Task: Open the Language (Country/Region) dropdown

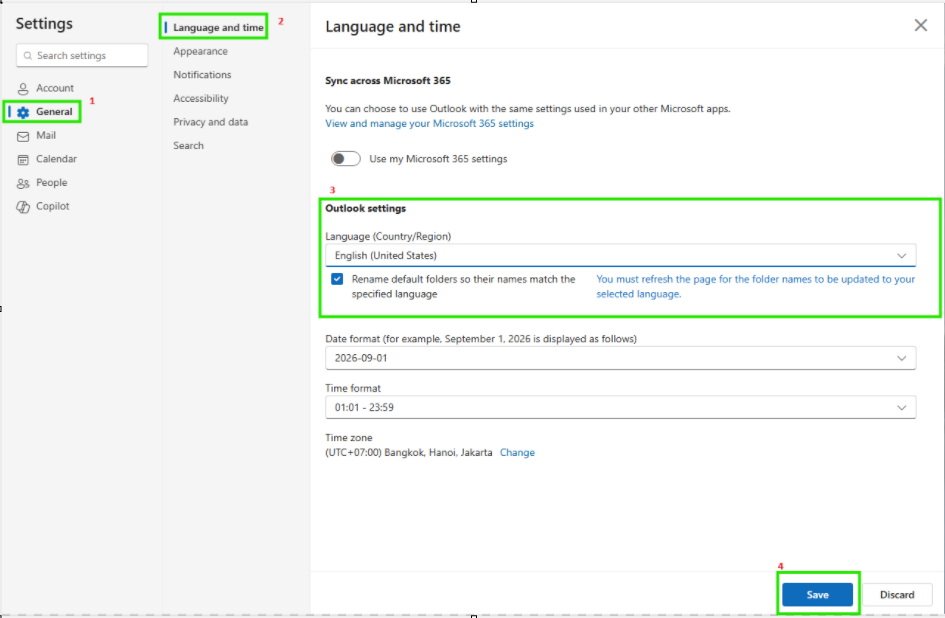Action: point(620,256)
